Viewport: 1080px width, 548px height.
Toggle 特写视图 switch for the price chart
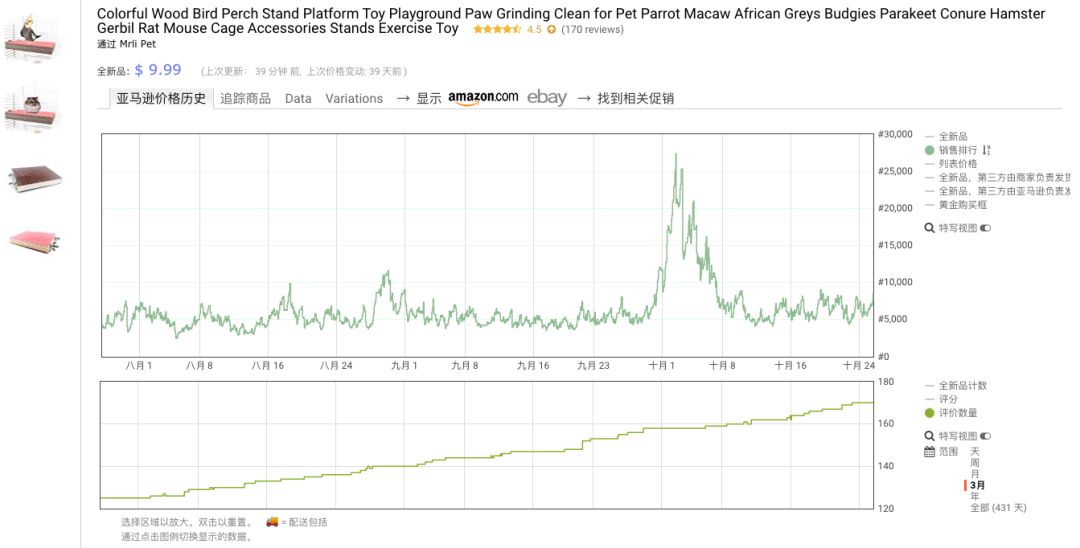pyautogui.click(x=985, y=228)
